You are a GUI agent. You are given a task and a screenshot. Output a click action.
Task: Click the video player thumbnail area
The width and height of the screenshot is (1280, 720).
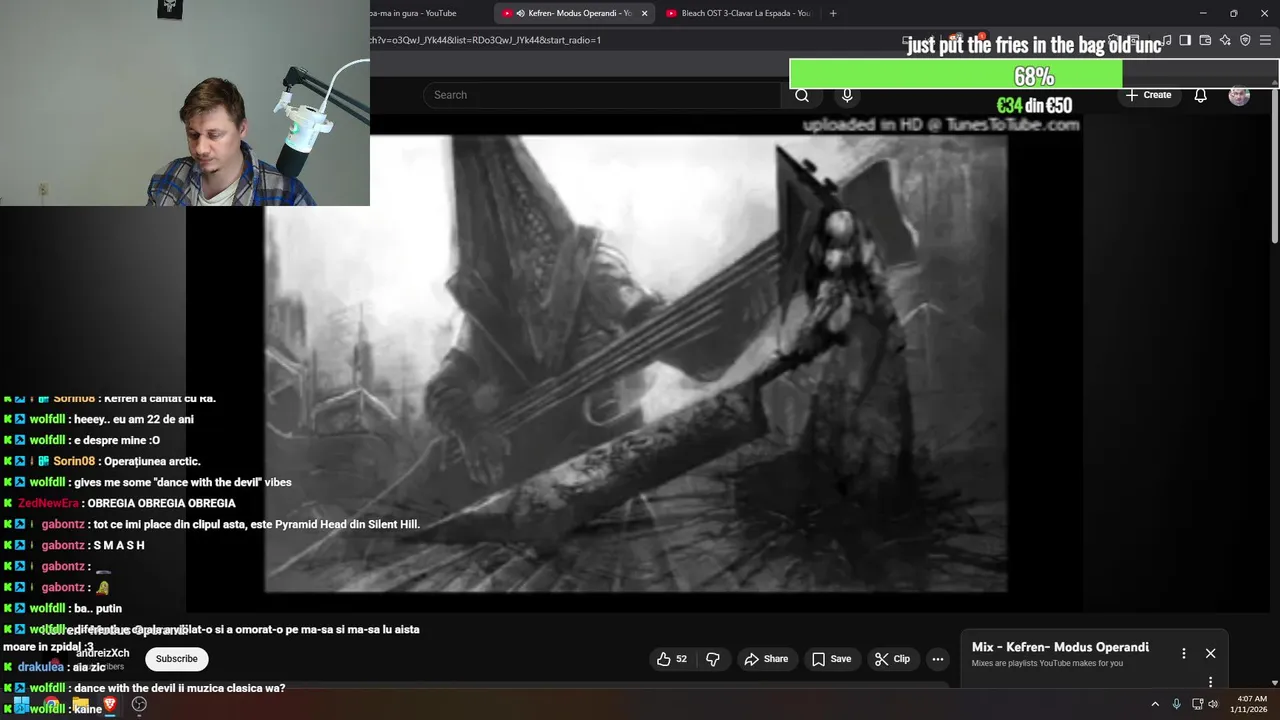point(635,364)
